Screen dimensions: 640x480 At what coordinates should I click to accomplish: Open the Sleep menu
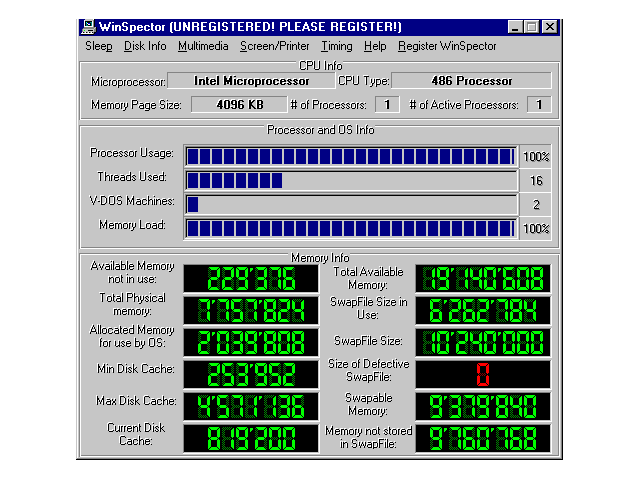coord(98,46)
